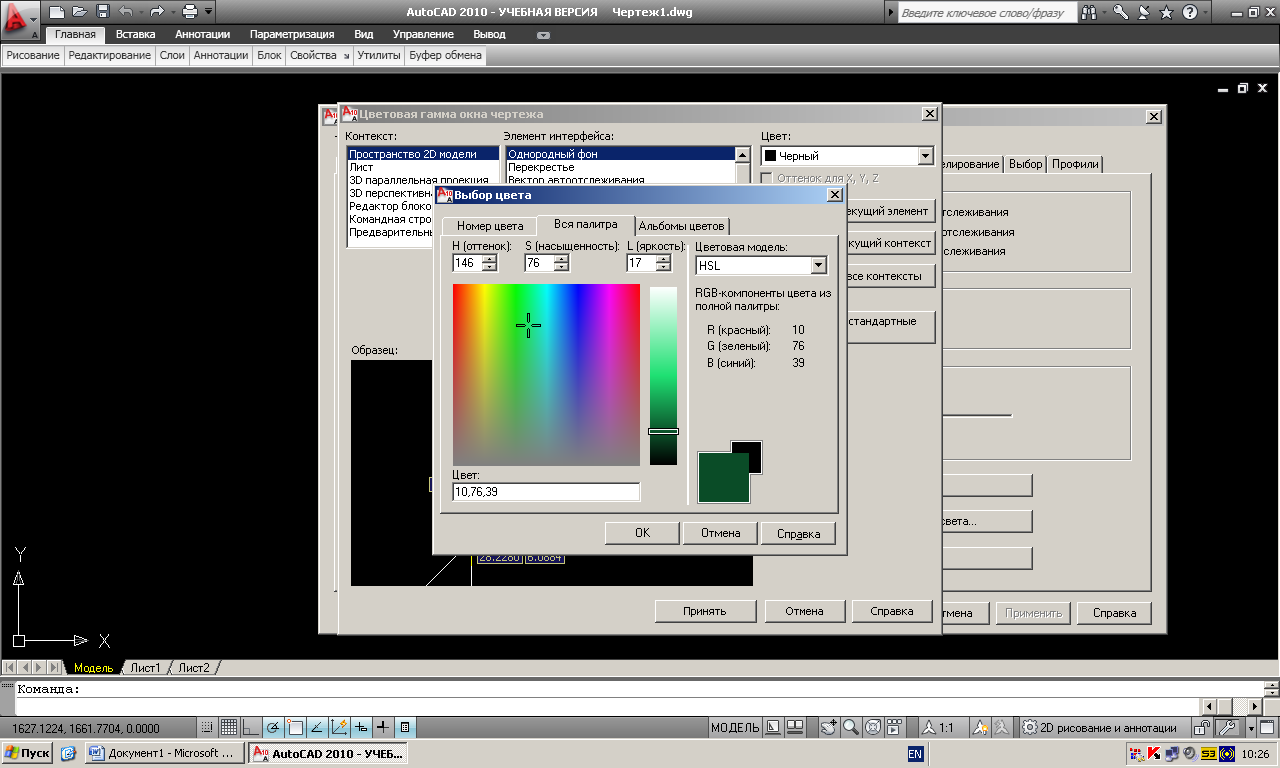
Task: Switch to the Номер цвета tab
Action: (x=490, y=225)
